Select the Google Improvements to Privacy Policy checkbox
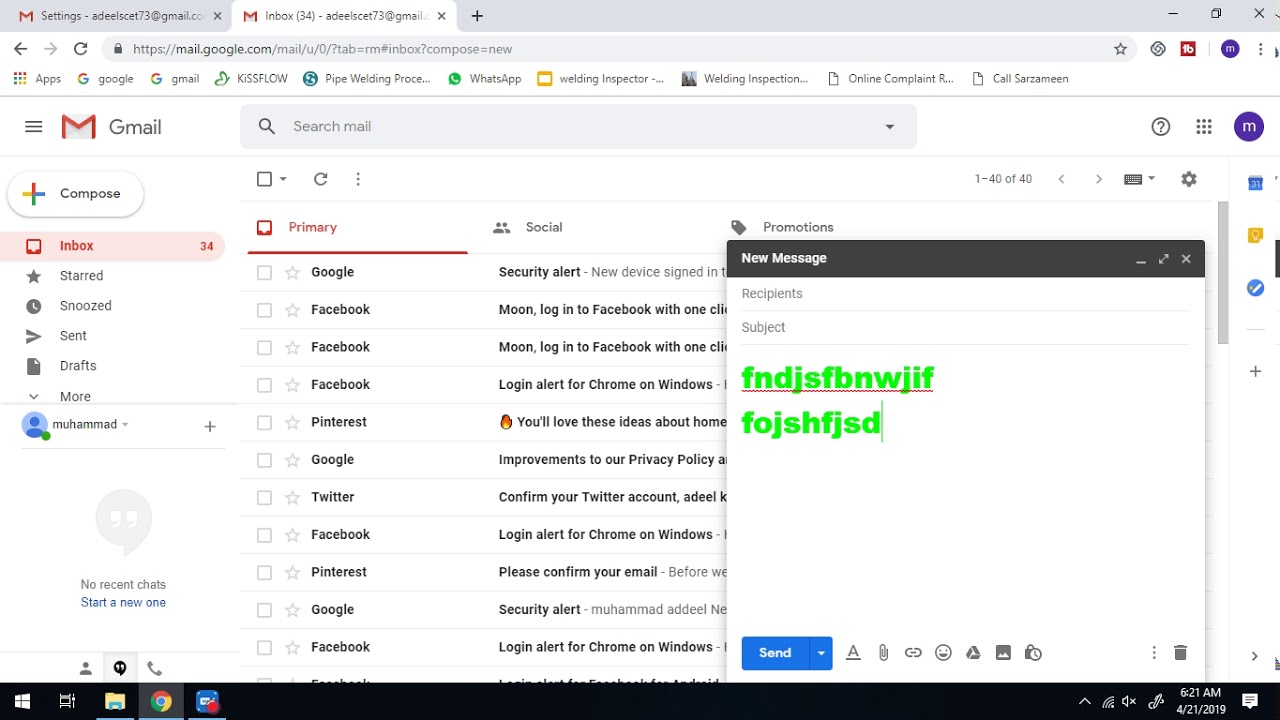Image resolution: width=1280 pixels, height=720 pixels. 264,460
